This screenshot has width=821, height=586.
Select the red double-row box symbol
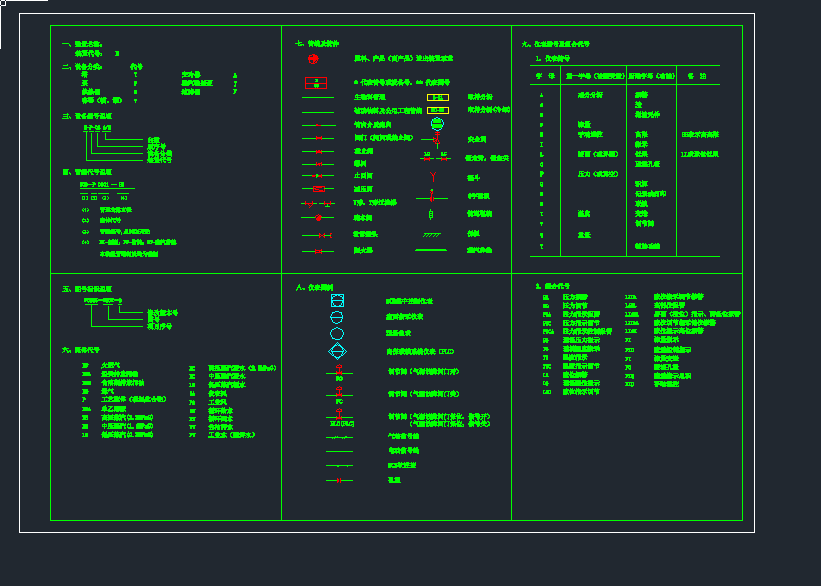pyautogui.click(x=318, y=82)
